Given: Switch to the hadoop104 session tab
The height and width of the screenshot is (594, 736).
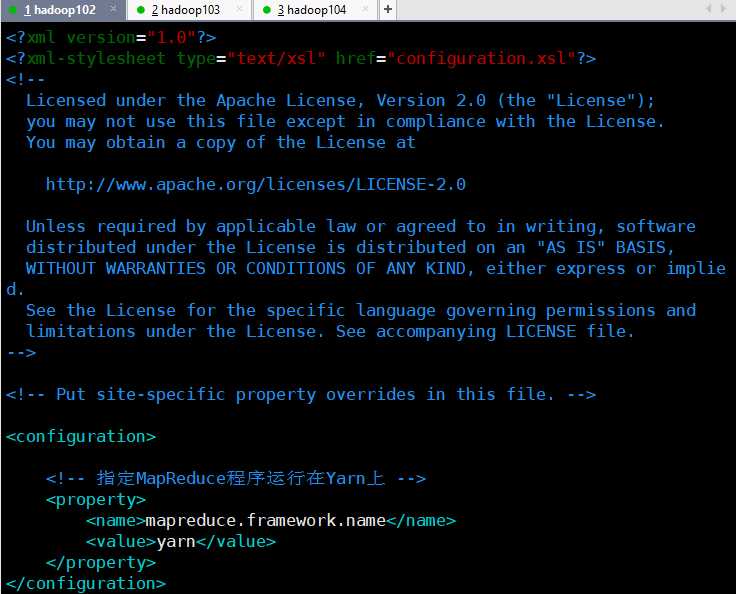Looking at the screenshot, I should click(x=315, y=10).
